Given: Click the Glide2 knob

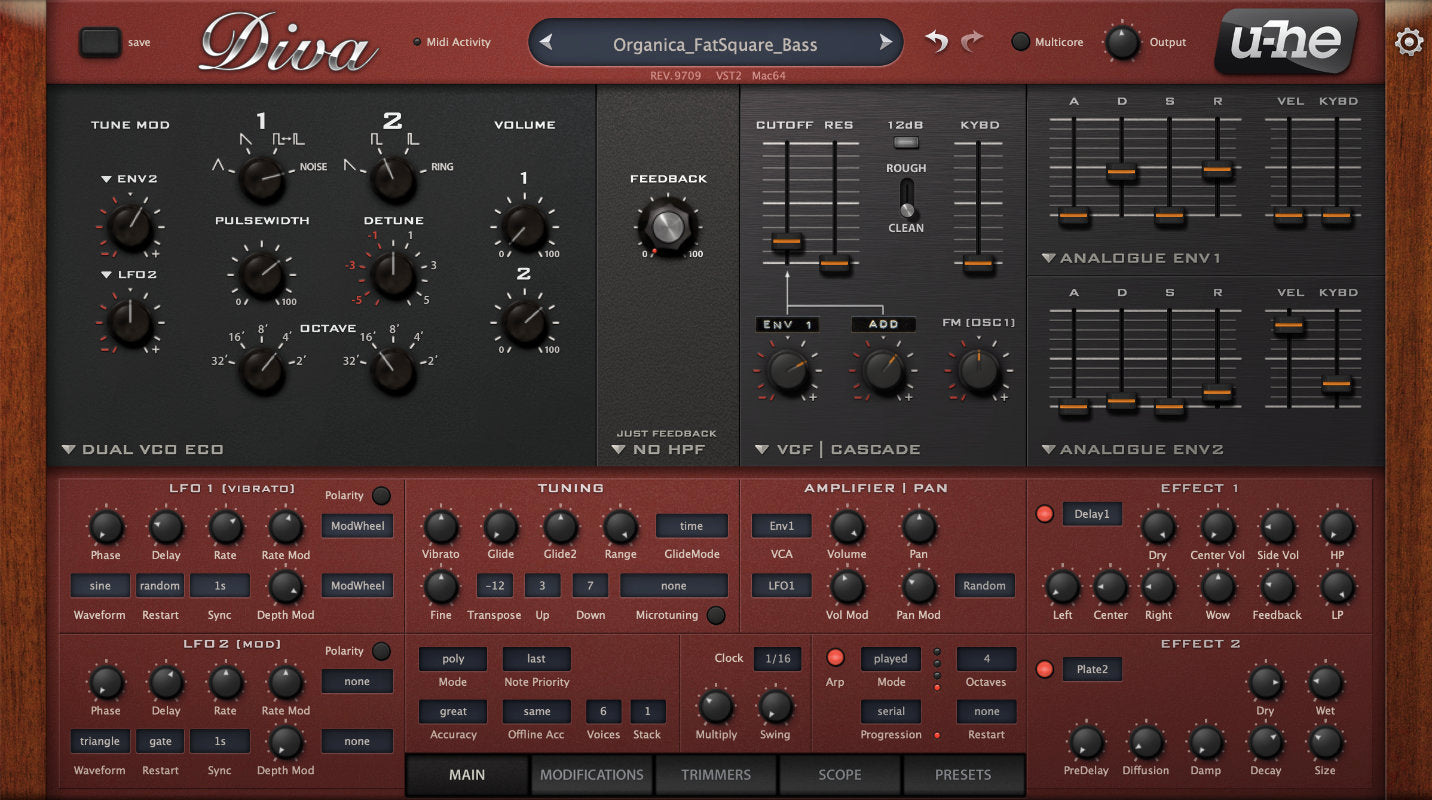Looking at the screenshot, I should coord(560,527).
